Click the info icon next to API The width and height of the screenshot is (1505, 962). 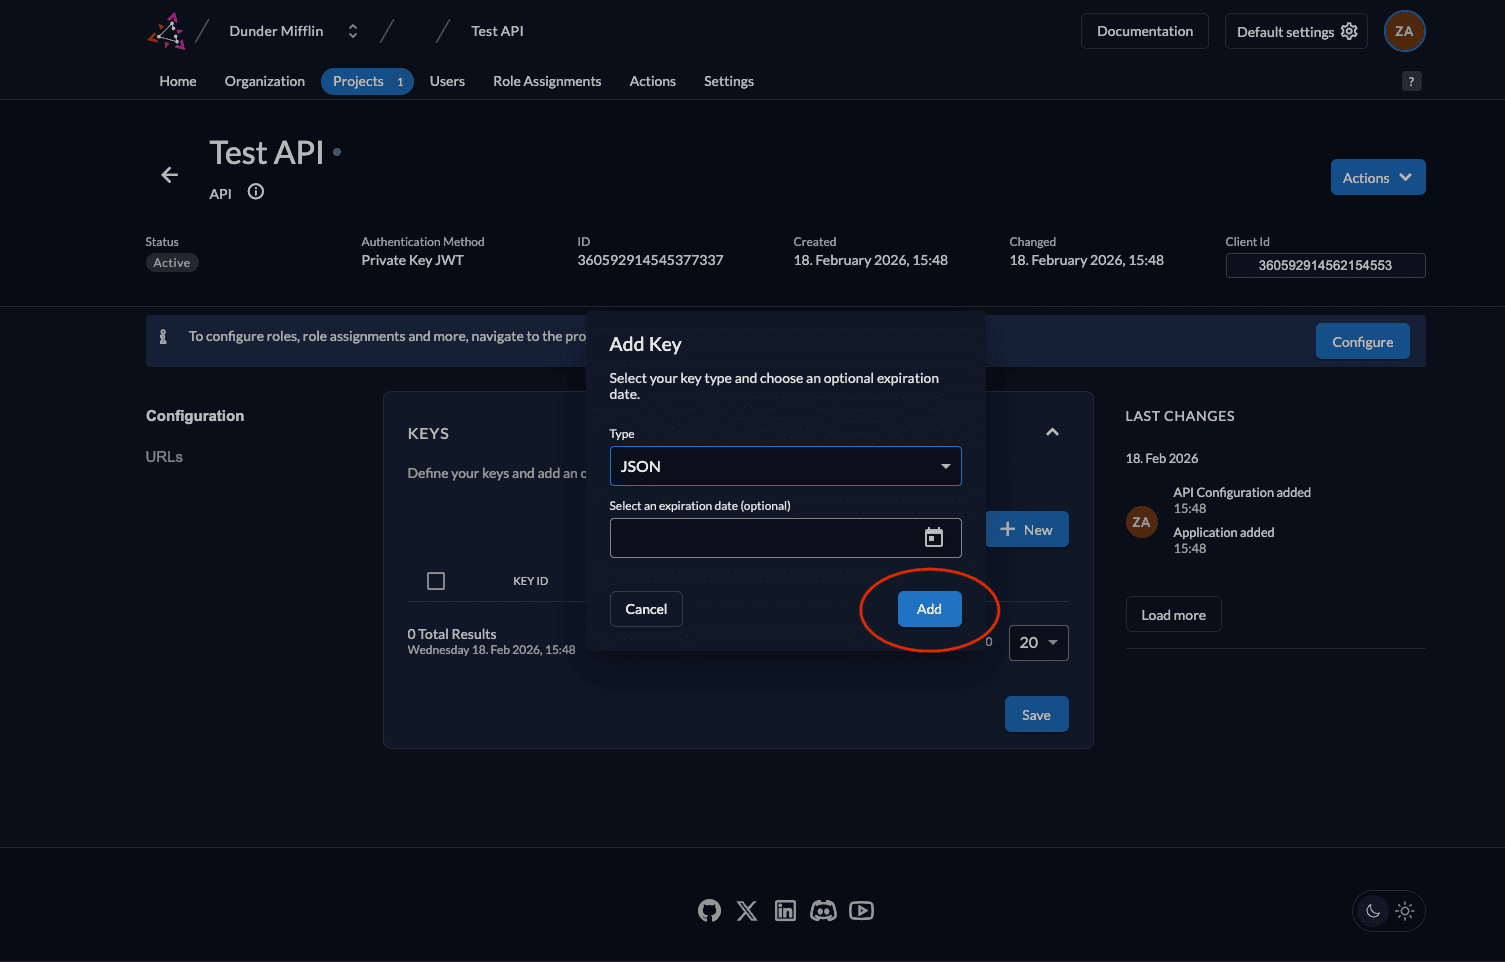[256, 192]
